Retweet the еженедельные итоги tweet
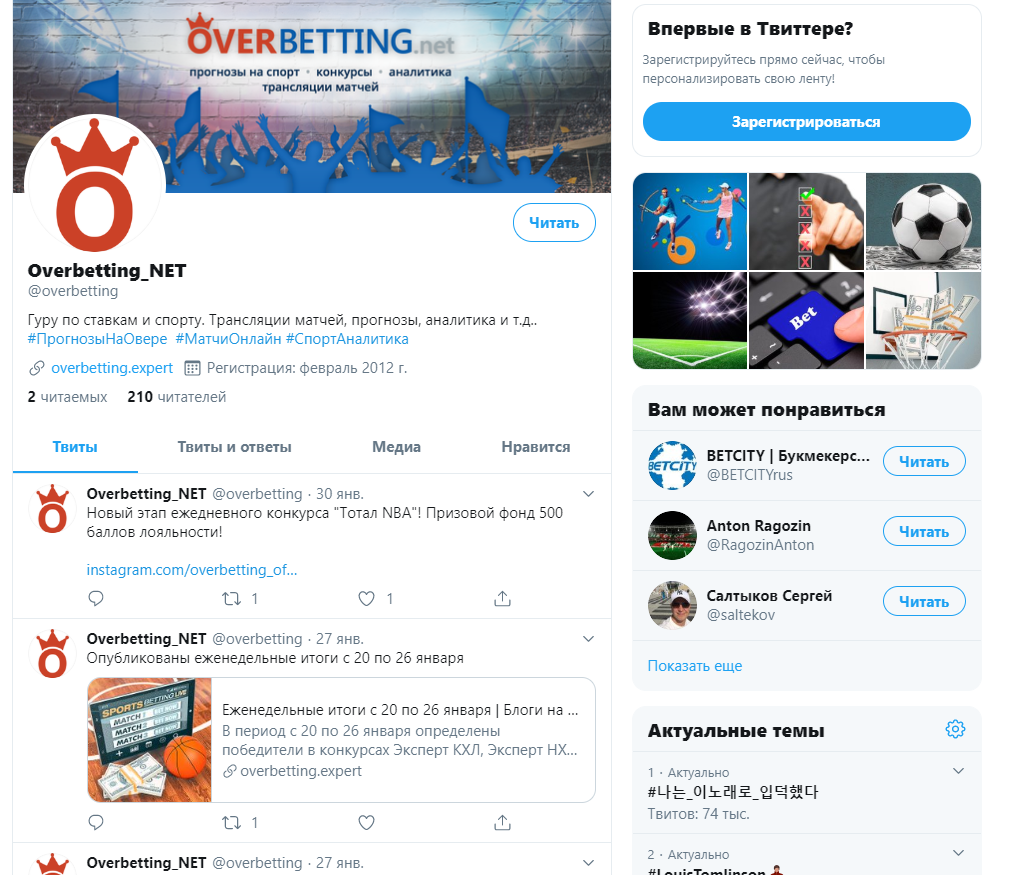The image size is (1013, 875). (x=231, y=823)
